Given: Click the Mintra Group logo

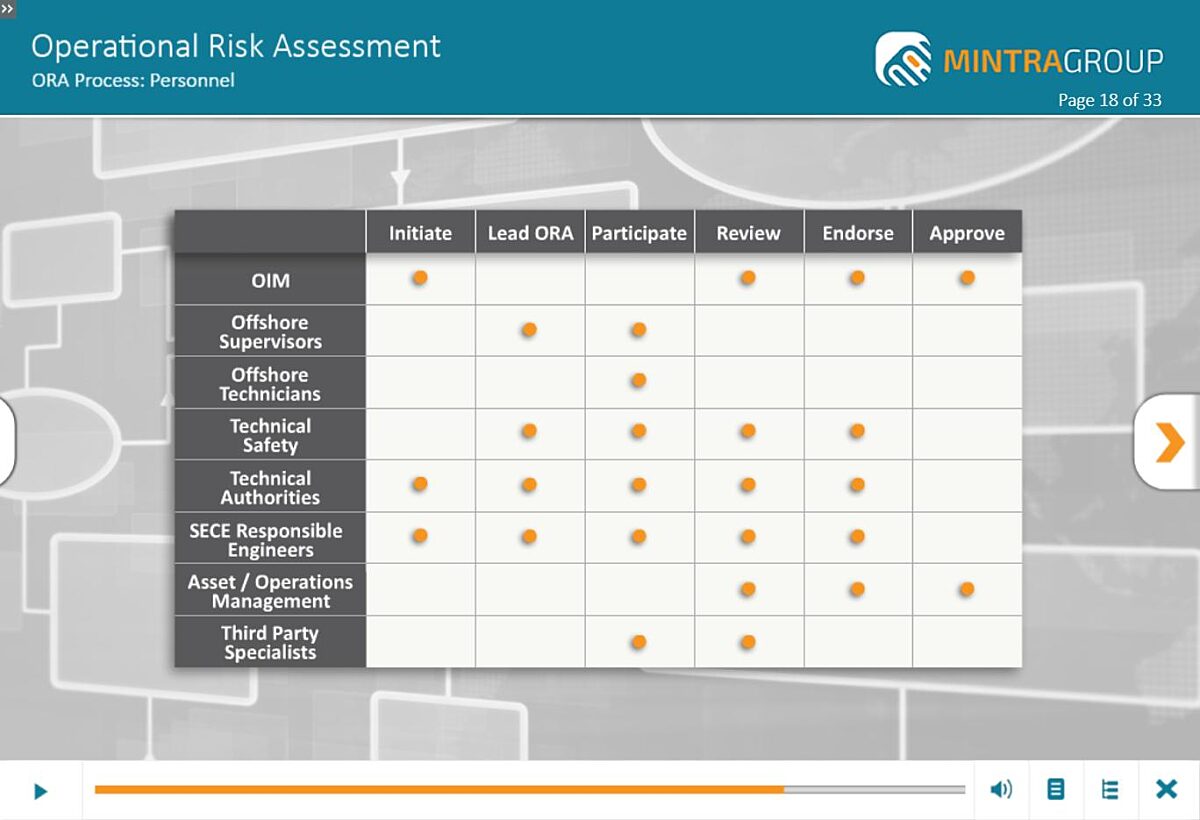Looking at the screenshot, I should [x=1019, y=59].
